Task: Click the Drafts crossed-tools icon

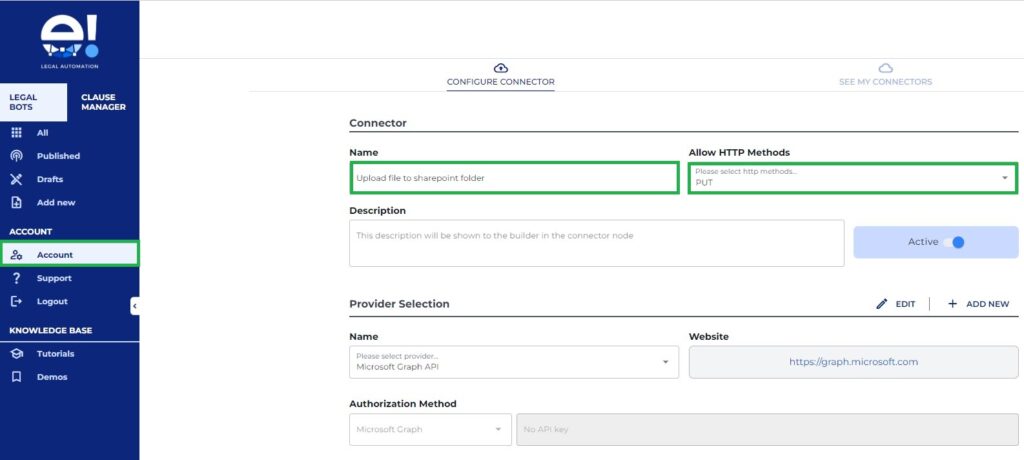Action: tap(16, 179)
